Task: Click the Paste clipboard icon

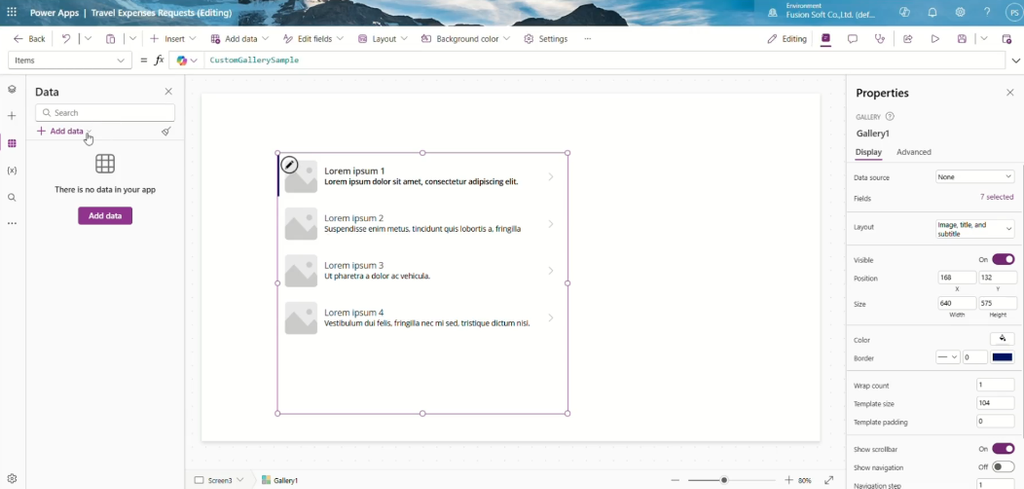Action: pyautogui.click(x=110, y=39)
